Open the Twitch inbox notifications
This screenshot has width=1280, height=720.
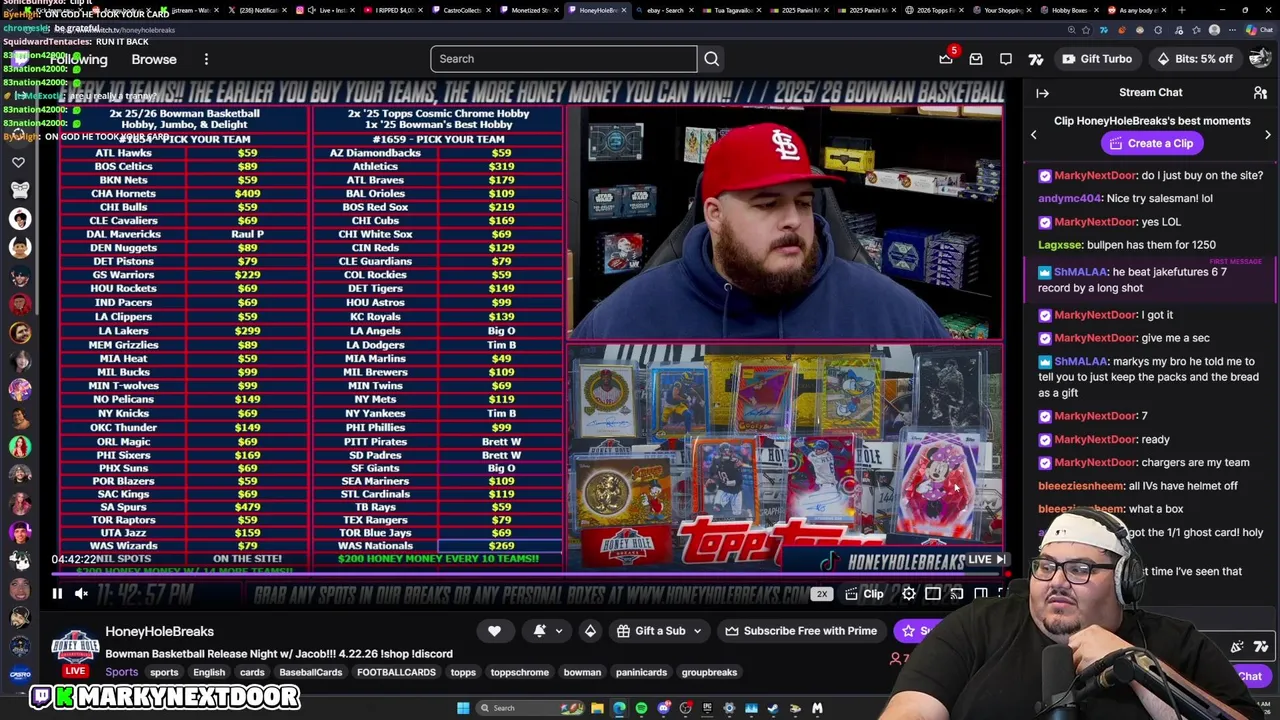[x=976, y=59]
